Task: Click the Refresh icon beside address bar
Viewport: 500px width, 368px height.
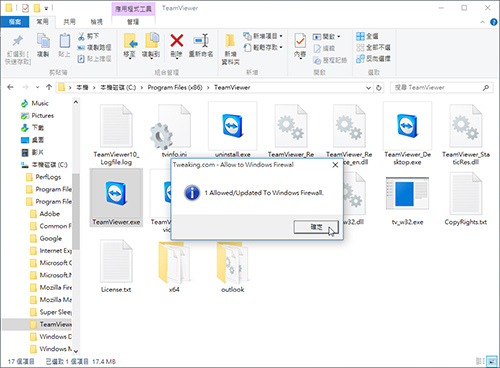Action: 378,88
